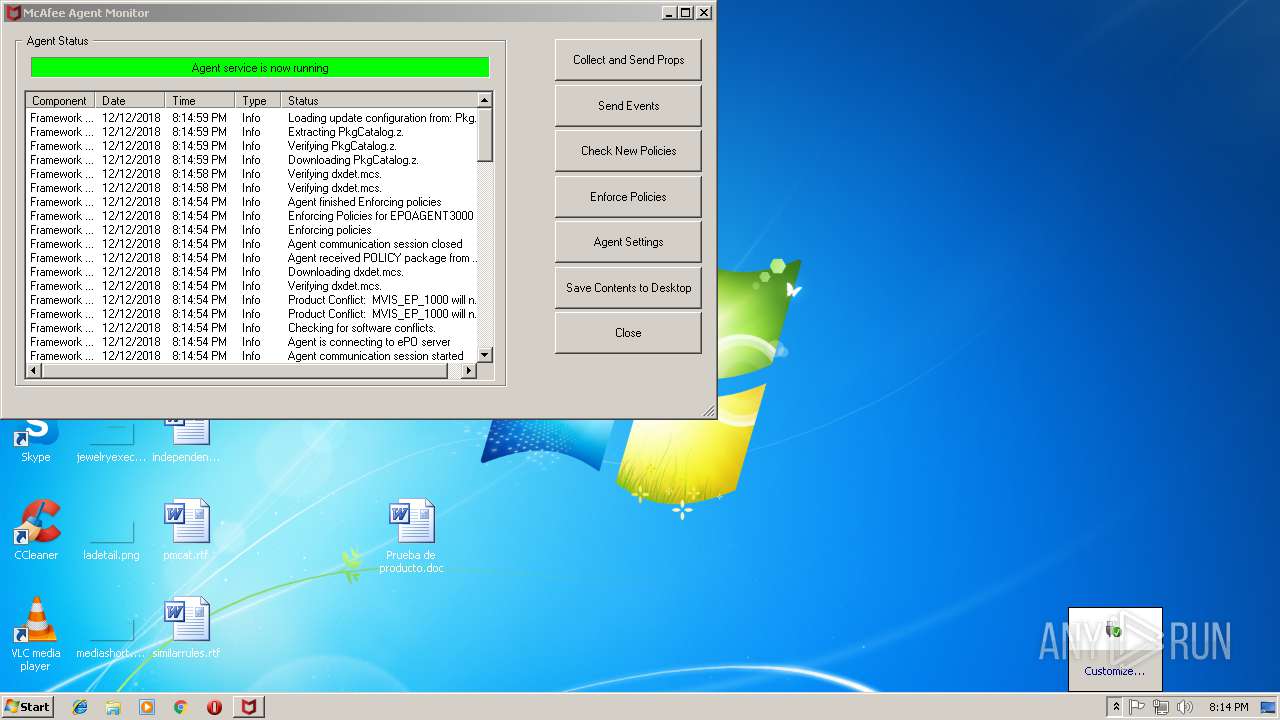The height and width of the screenshot is (720, 1280).
Task: Click the Enforce Policies button
Action: (628, 197)
